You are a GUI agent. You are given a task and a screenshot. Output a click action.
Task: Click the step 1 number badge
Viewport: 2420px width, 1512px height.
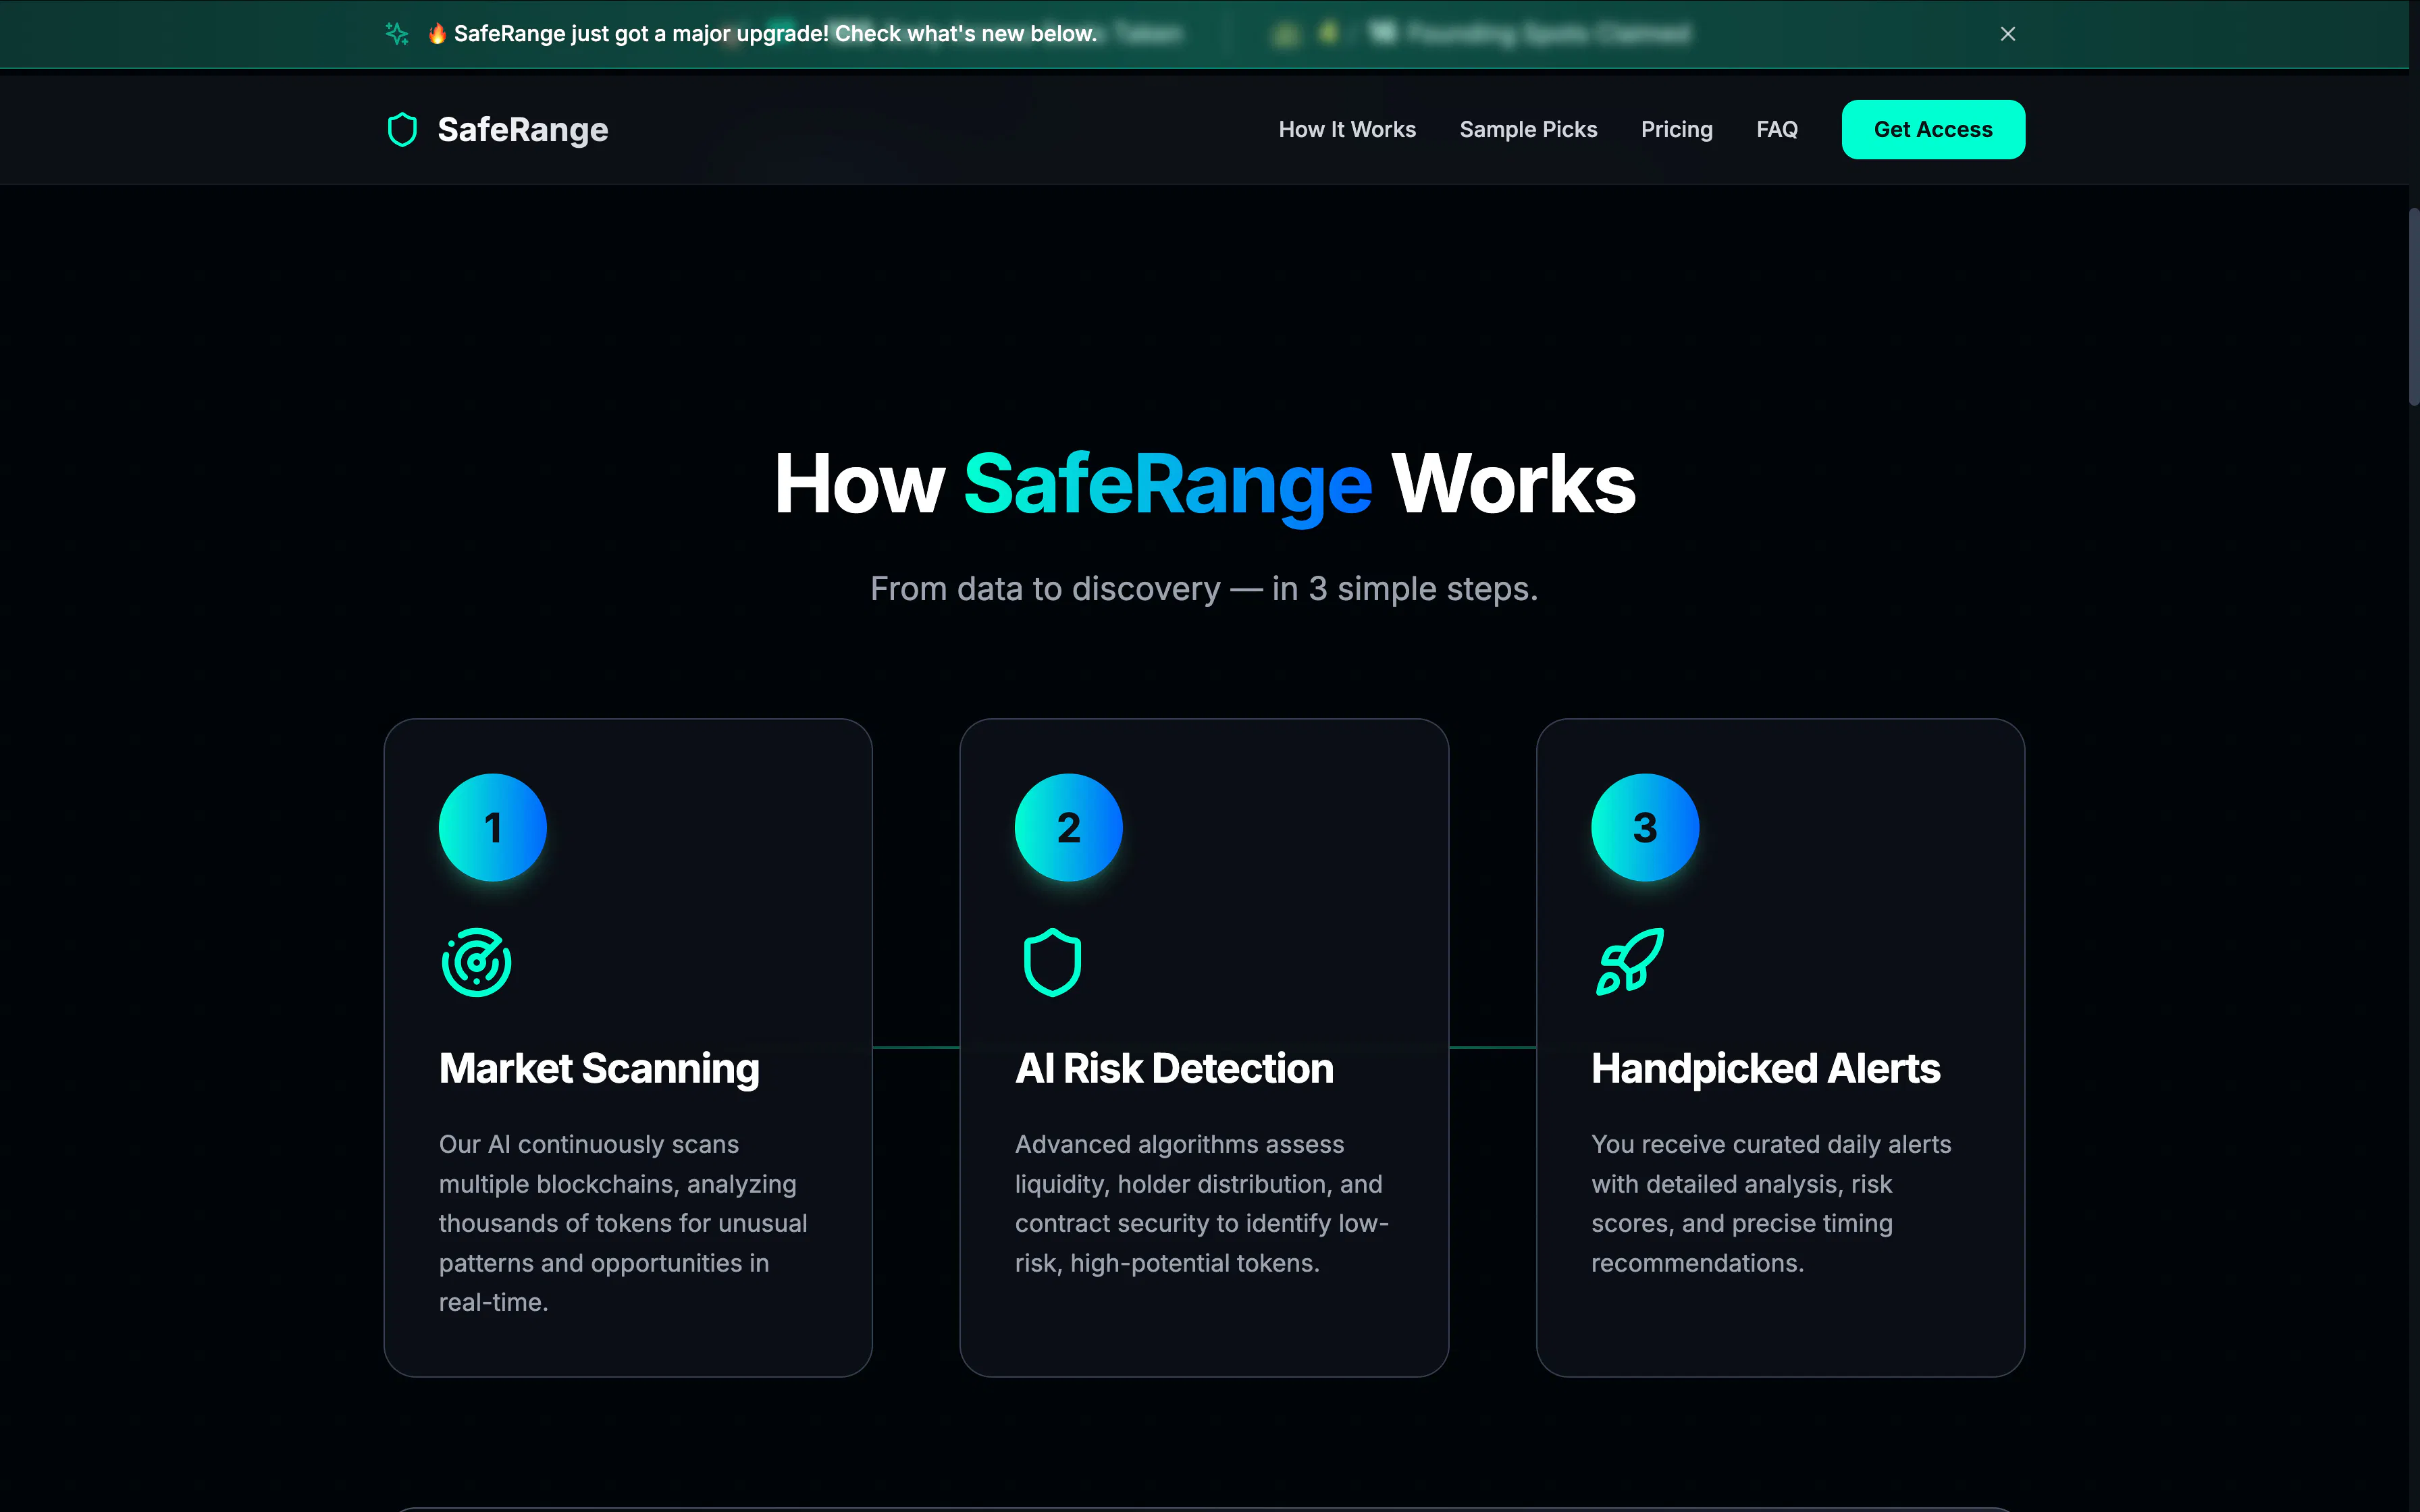pos(493,827)
